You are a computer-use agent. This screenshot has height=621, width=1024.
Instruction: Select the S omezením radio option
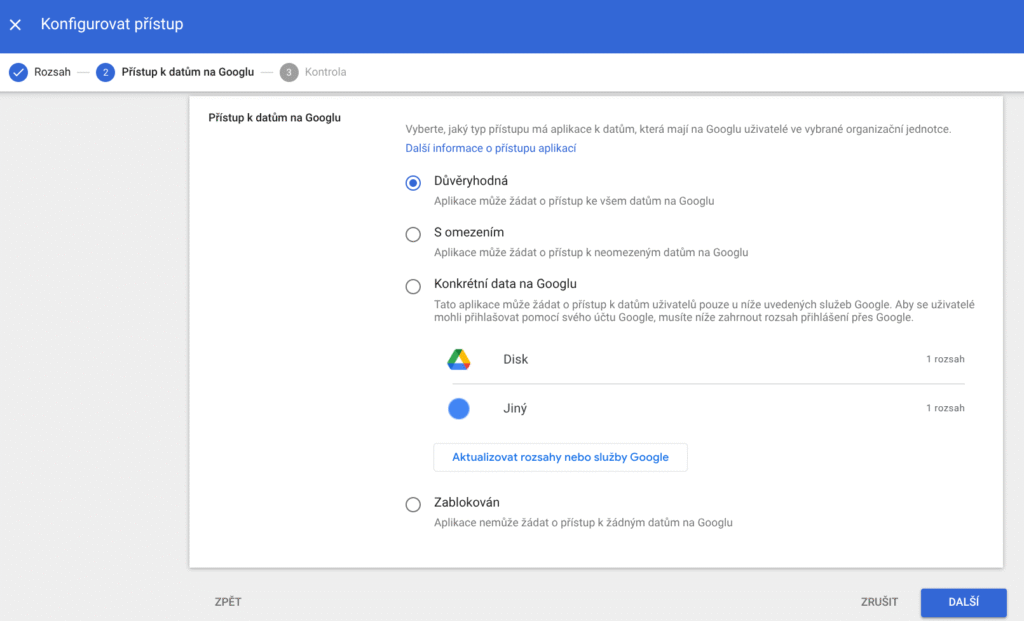click(x=413, y=234)
